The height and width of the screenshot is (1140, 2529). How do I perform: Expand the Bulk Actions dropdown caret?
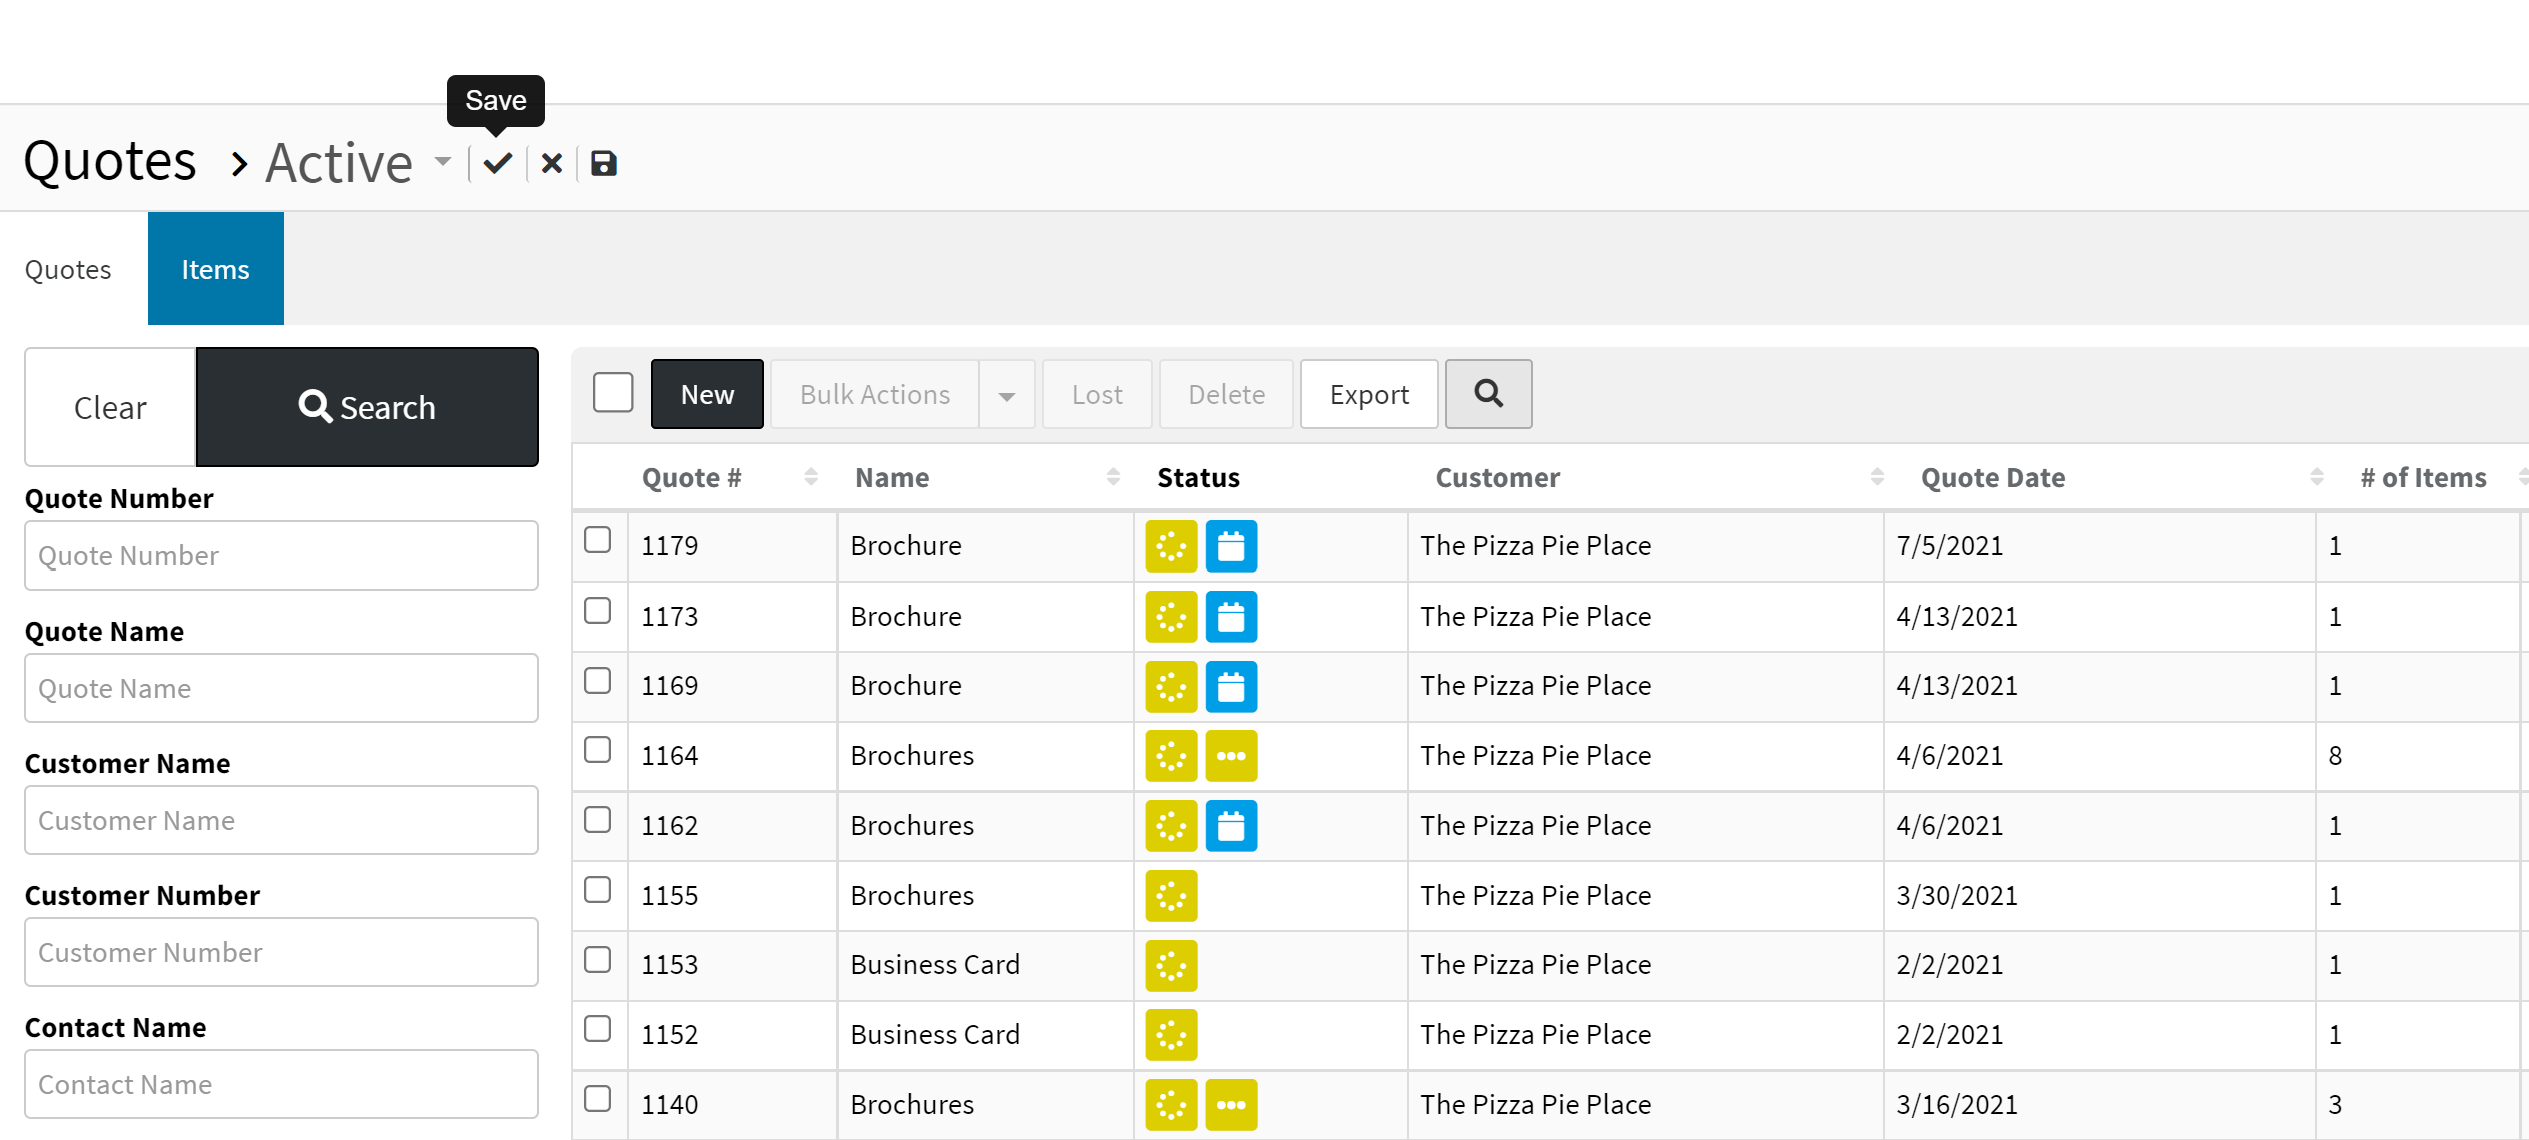tap(1006, 396)
